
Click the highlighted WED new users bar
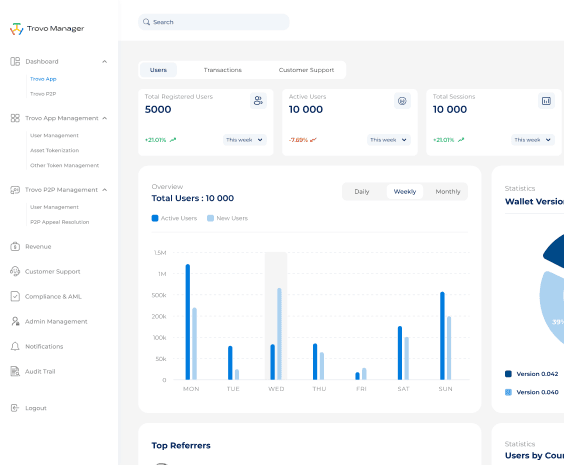279,334
